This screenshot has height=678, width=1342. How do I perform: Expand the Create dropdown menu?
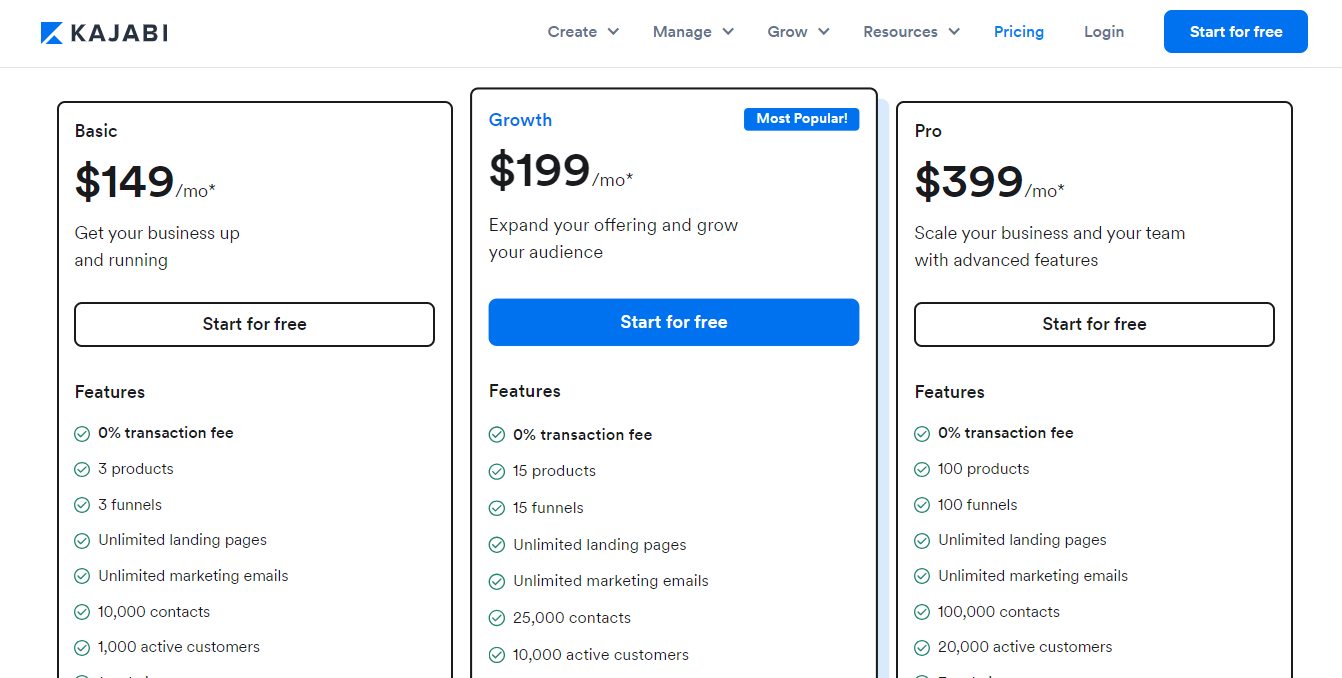click(x=583, y=32)
